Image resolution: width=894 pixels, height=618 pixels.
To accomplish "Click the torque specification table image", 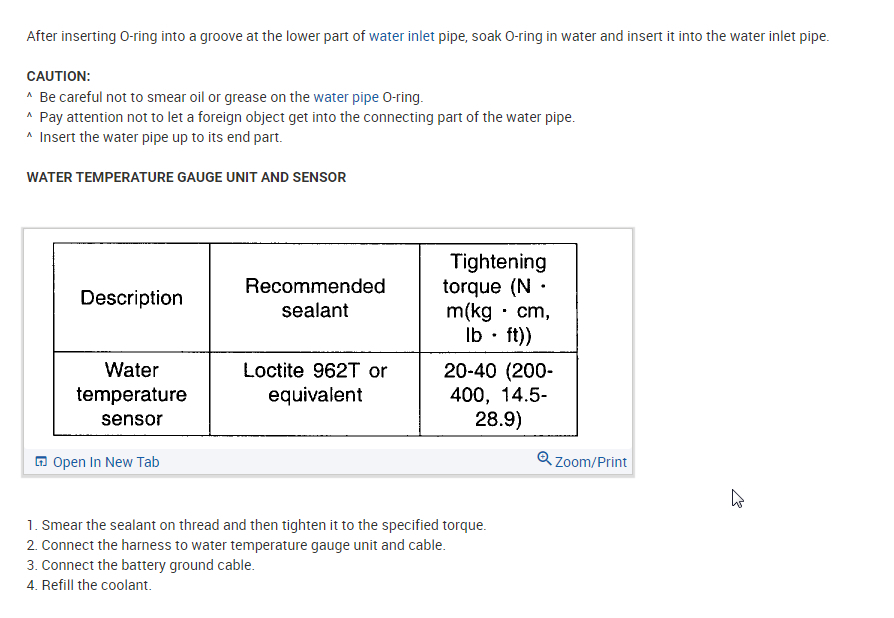I will pyautogui.click(x=315, y=340).
